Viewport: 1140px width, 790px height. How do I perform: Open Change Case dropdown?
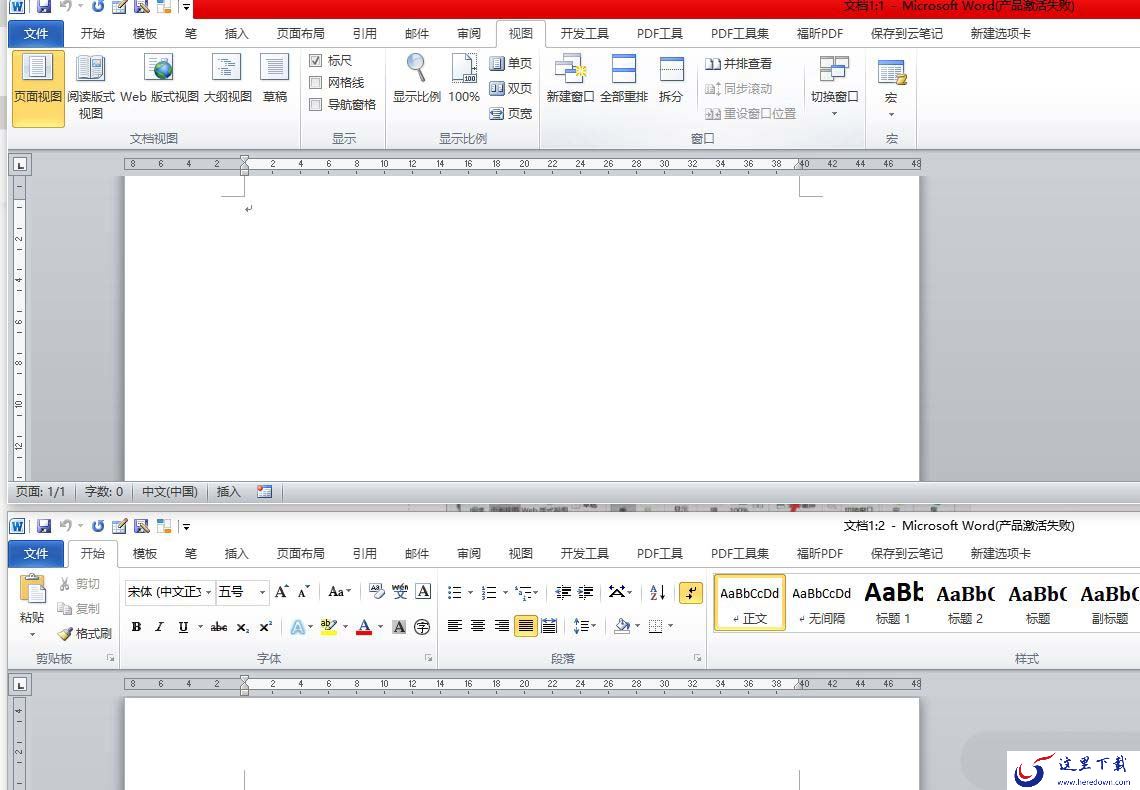pyautogui.click(x=340, y=592)
